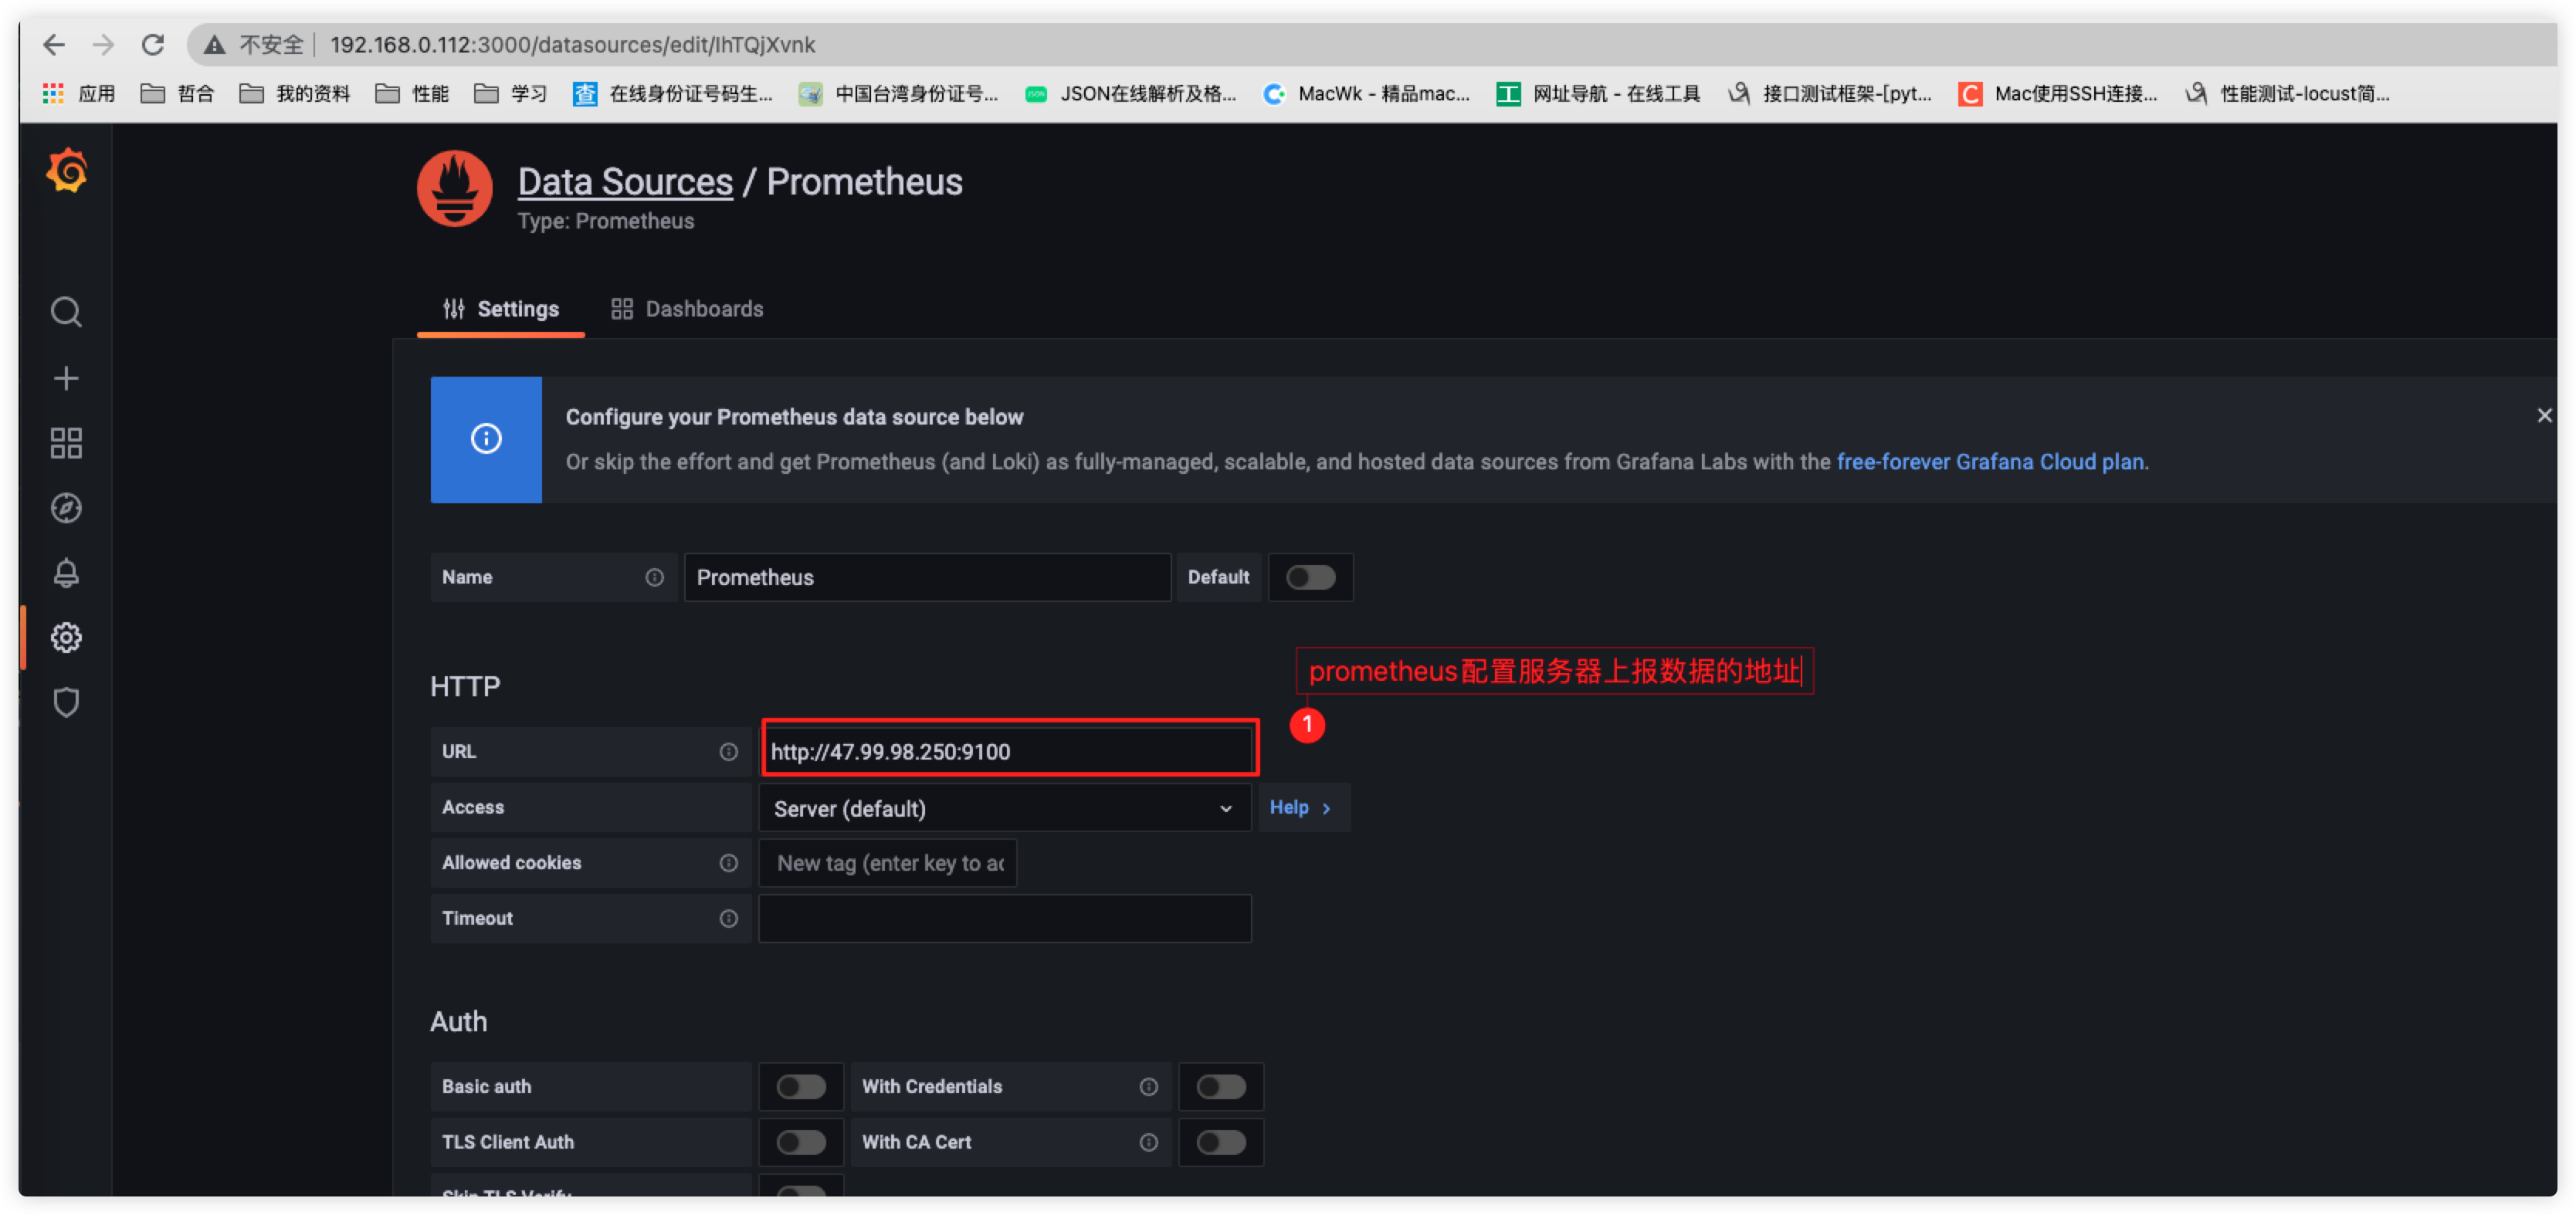Open the 学习 bookmark folder
2576x1215 pixels.
511,94
